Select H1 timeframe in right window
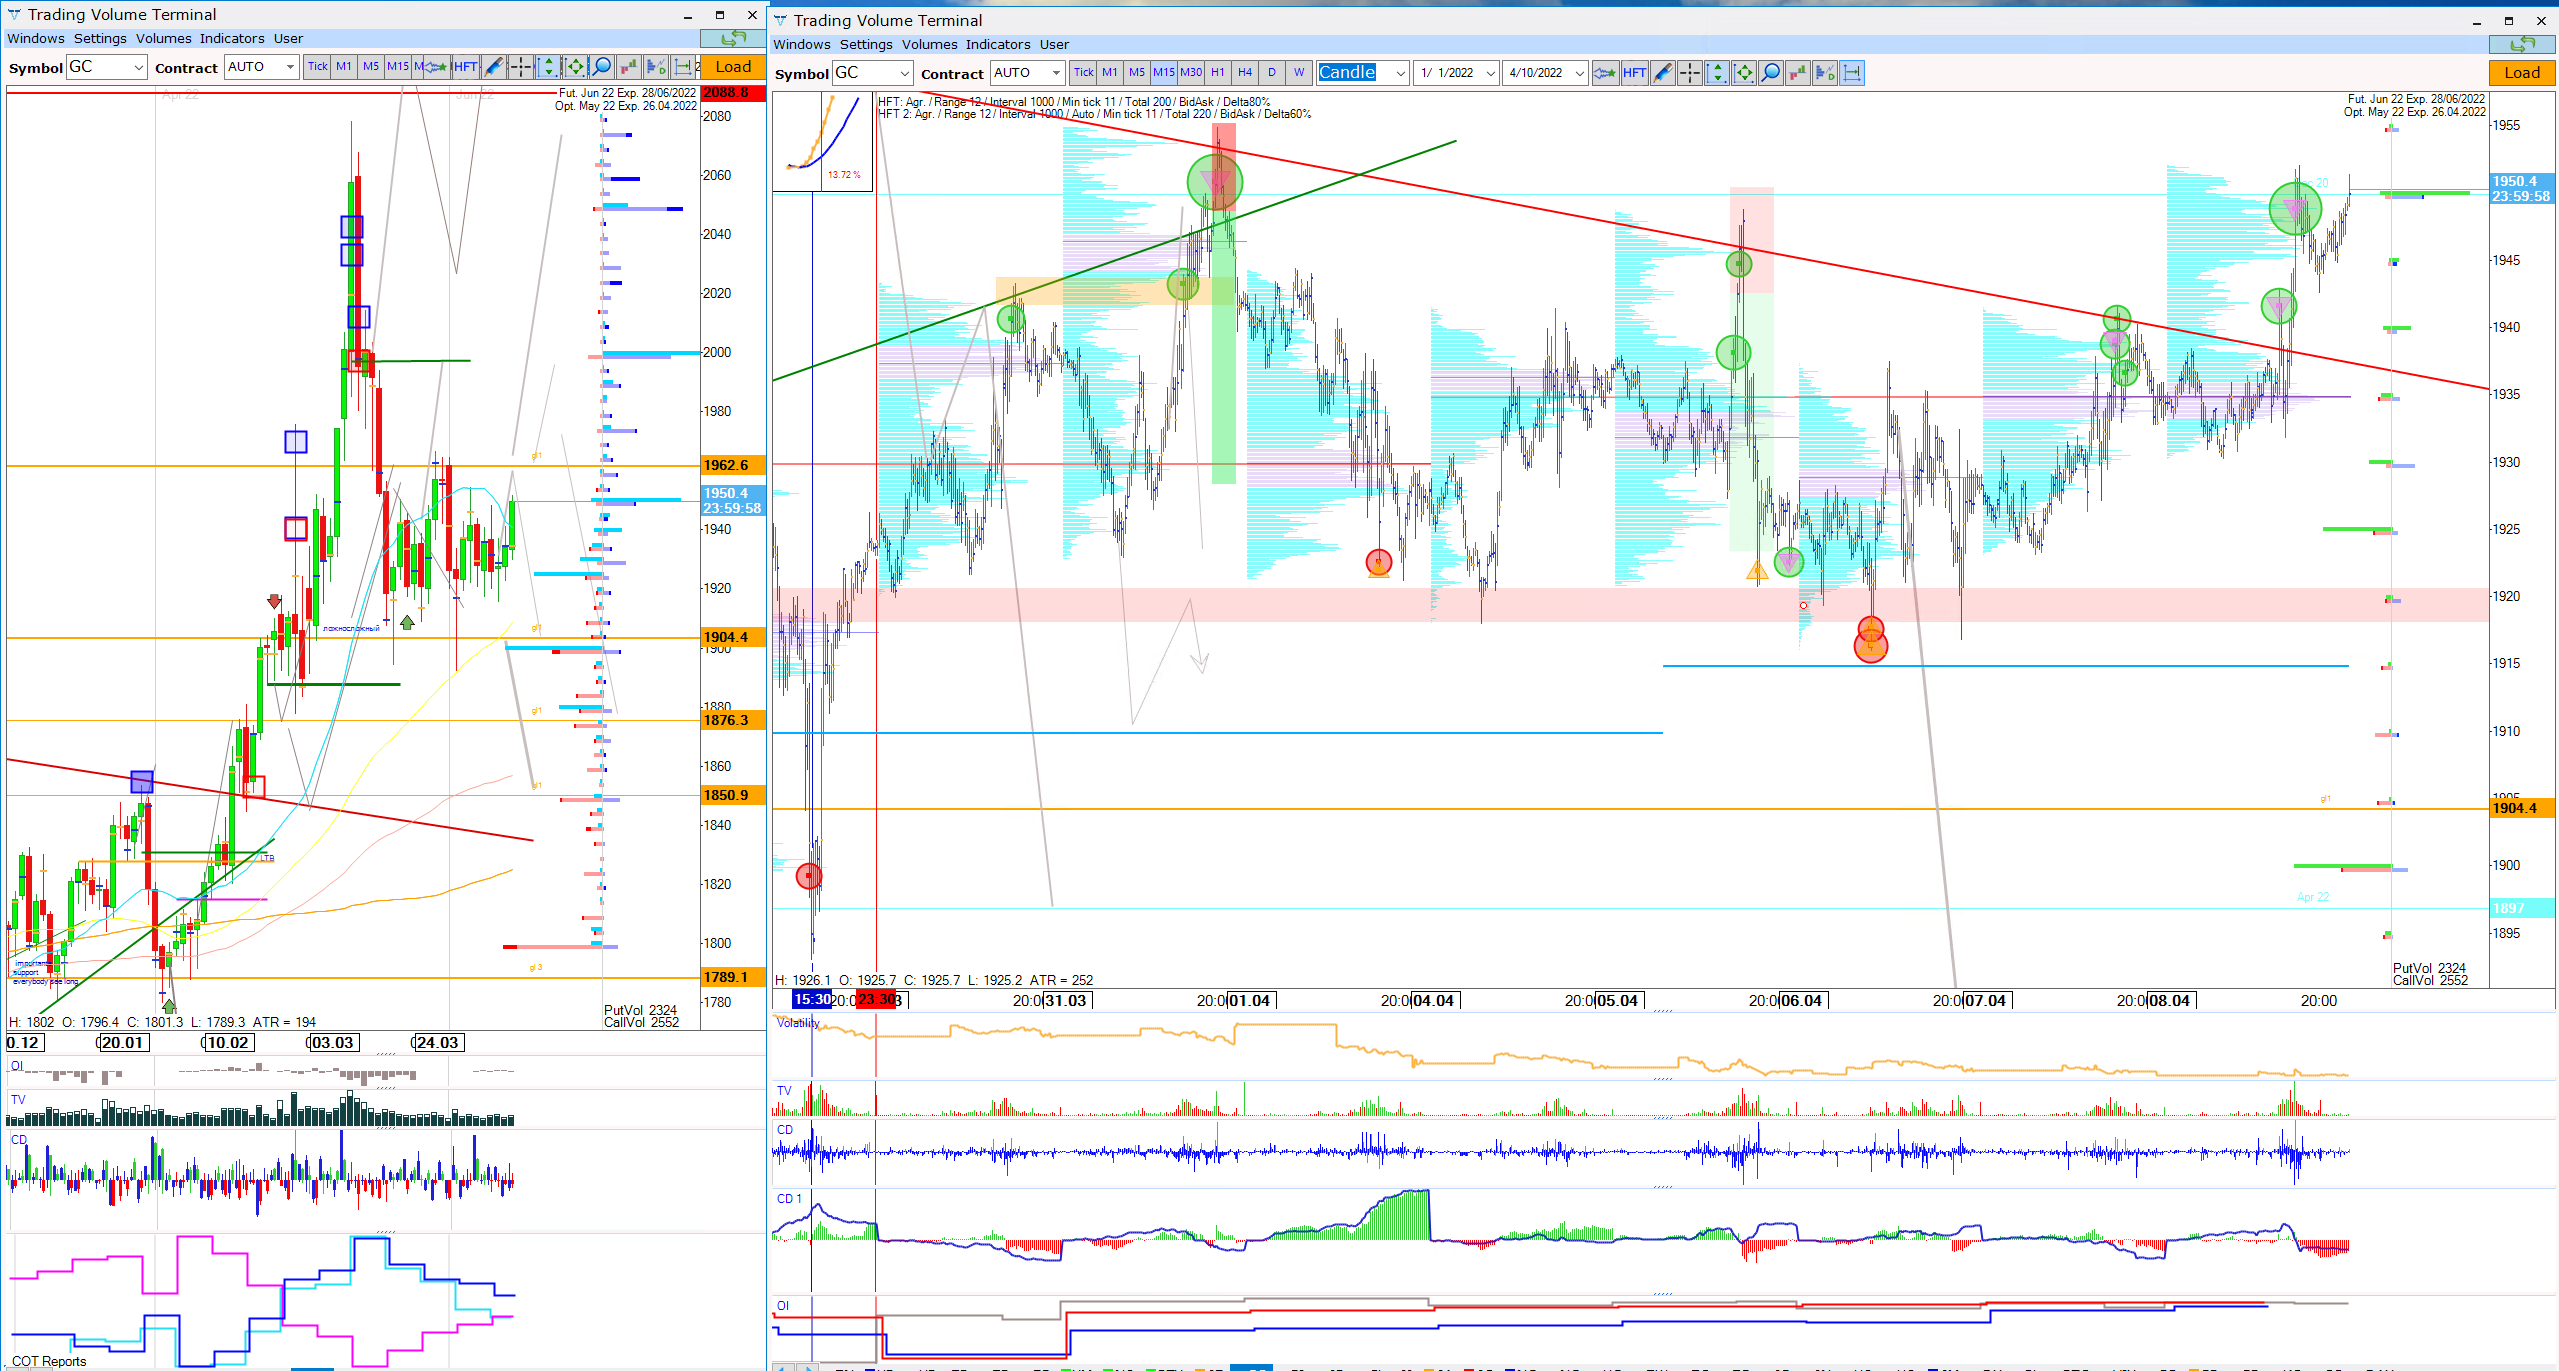Screen dimensions: 2559x1371 [1218, 72]
